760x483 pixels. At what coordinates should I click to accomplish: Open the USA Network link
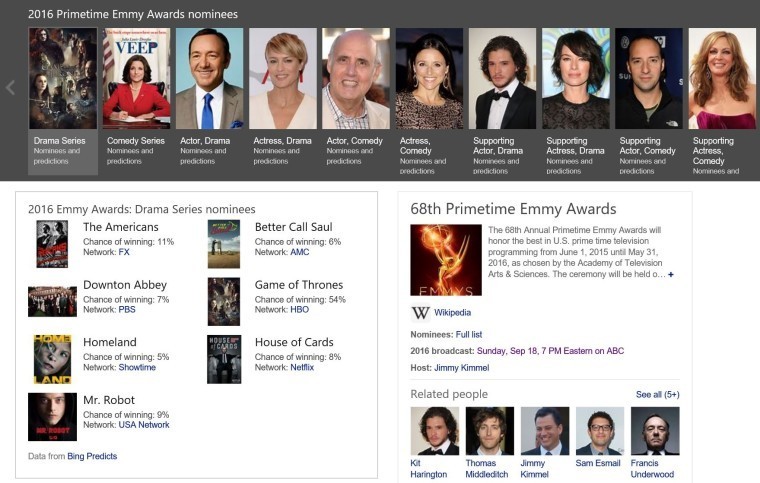[144, 425]
